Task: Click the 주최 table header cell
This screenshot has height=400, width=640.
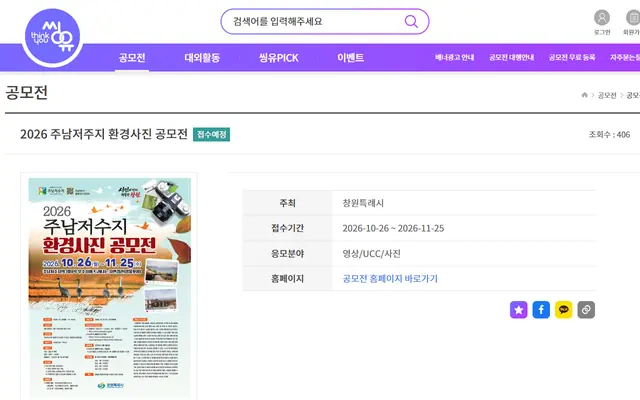Action: click(x=287, y=203)
